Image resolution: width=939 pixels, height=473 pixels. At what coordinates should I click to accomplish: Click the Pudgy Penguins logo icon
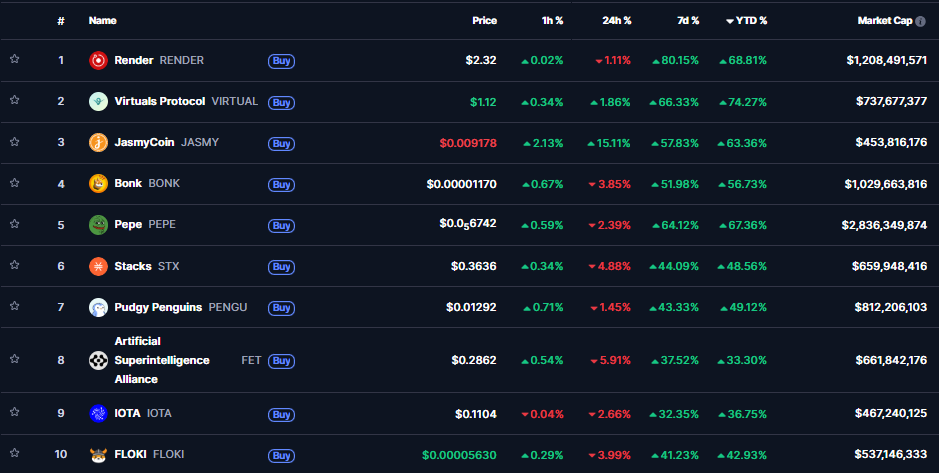pos(98,307)
